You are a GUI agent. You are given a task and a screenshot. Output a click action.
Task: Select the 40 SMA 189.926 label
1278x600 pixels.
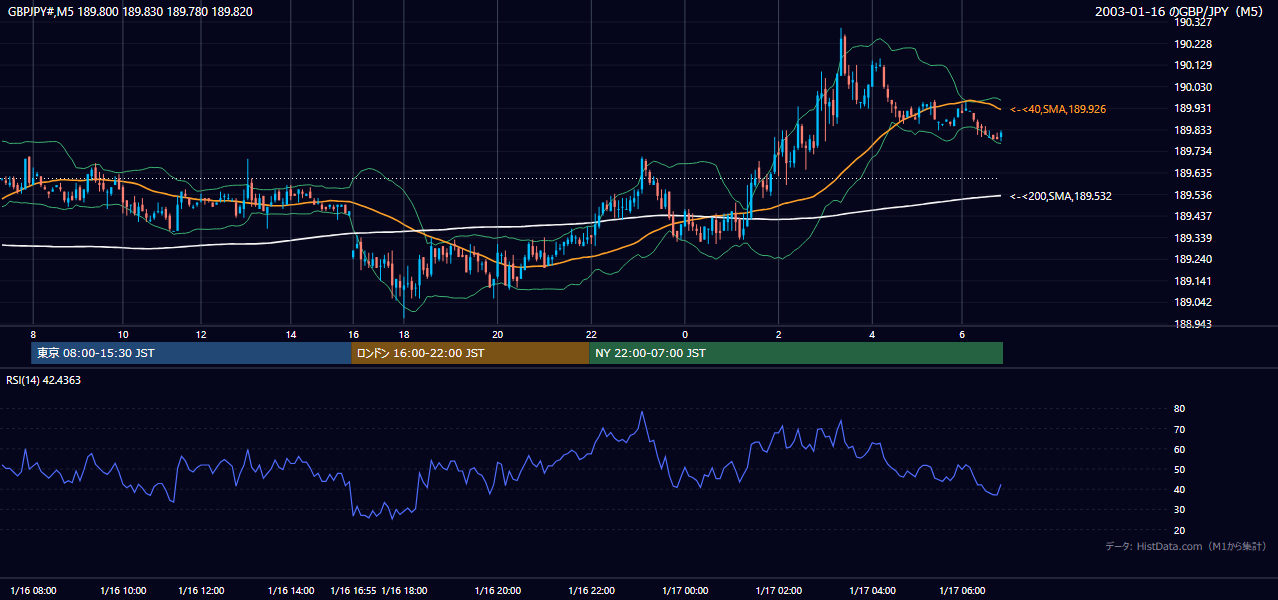[1058, 109]
